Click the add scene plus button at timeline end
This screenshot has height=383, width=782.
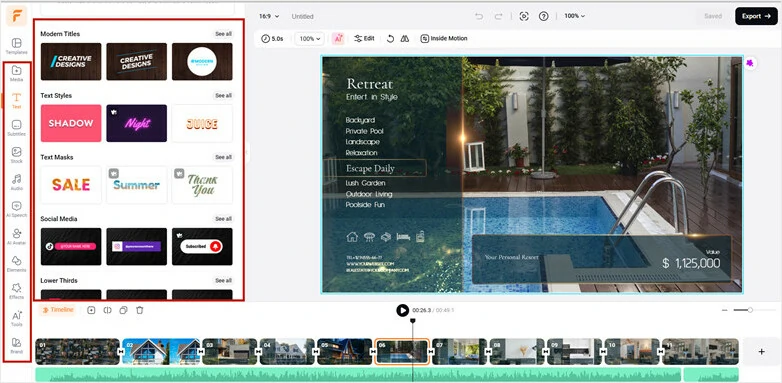point(762,352)
